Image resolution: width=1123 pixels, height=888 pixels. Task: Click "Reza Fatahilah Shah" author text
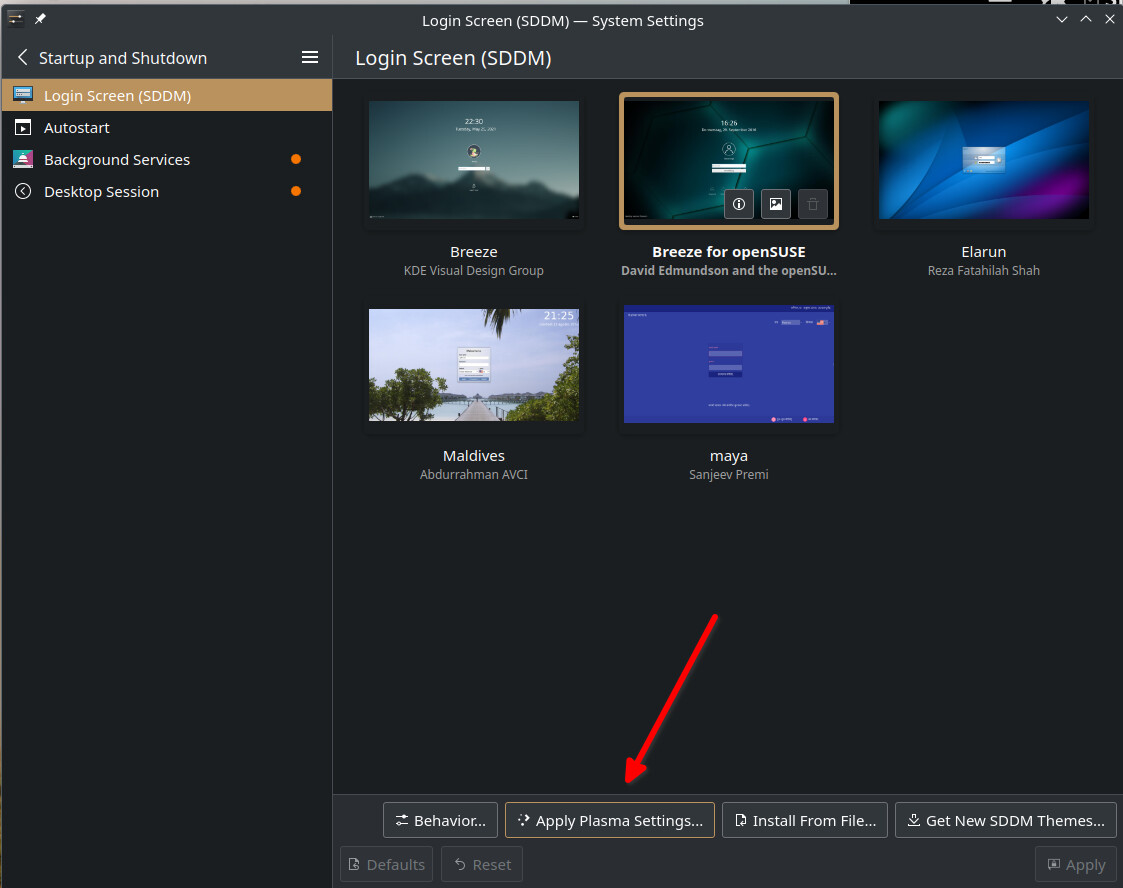click(983, 271)
